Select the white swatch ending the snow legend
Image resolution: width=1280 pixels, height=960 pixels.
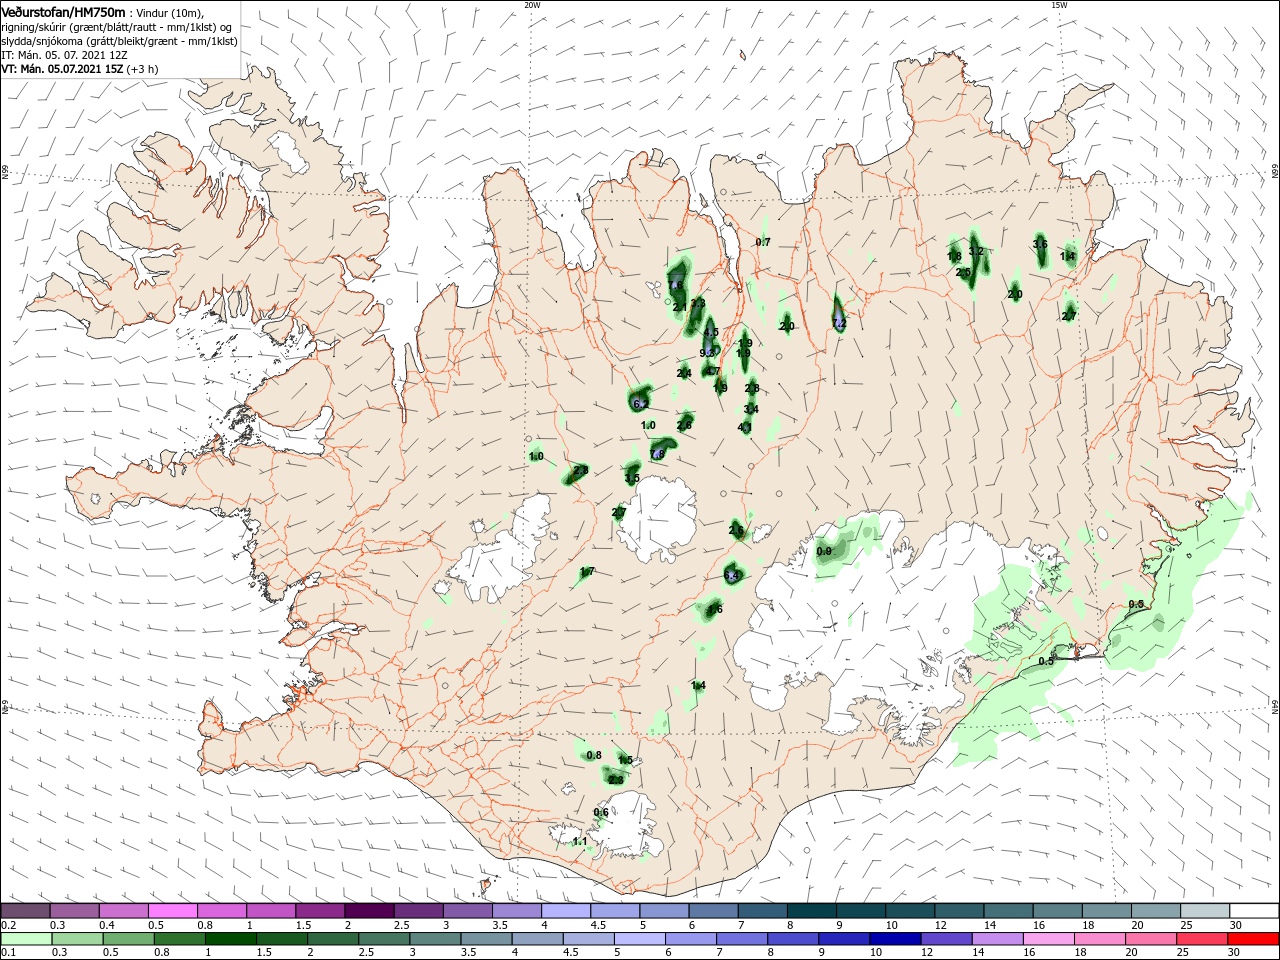pyautogui.click(x=1253, y=911)
